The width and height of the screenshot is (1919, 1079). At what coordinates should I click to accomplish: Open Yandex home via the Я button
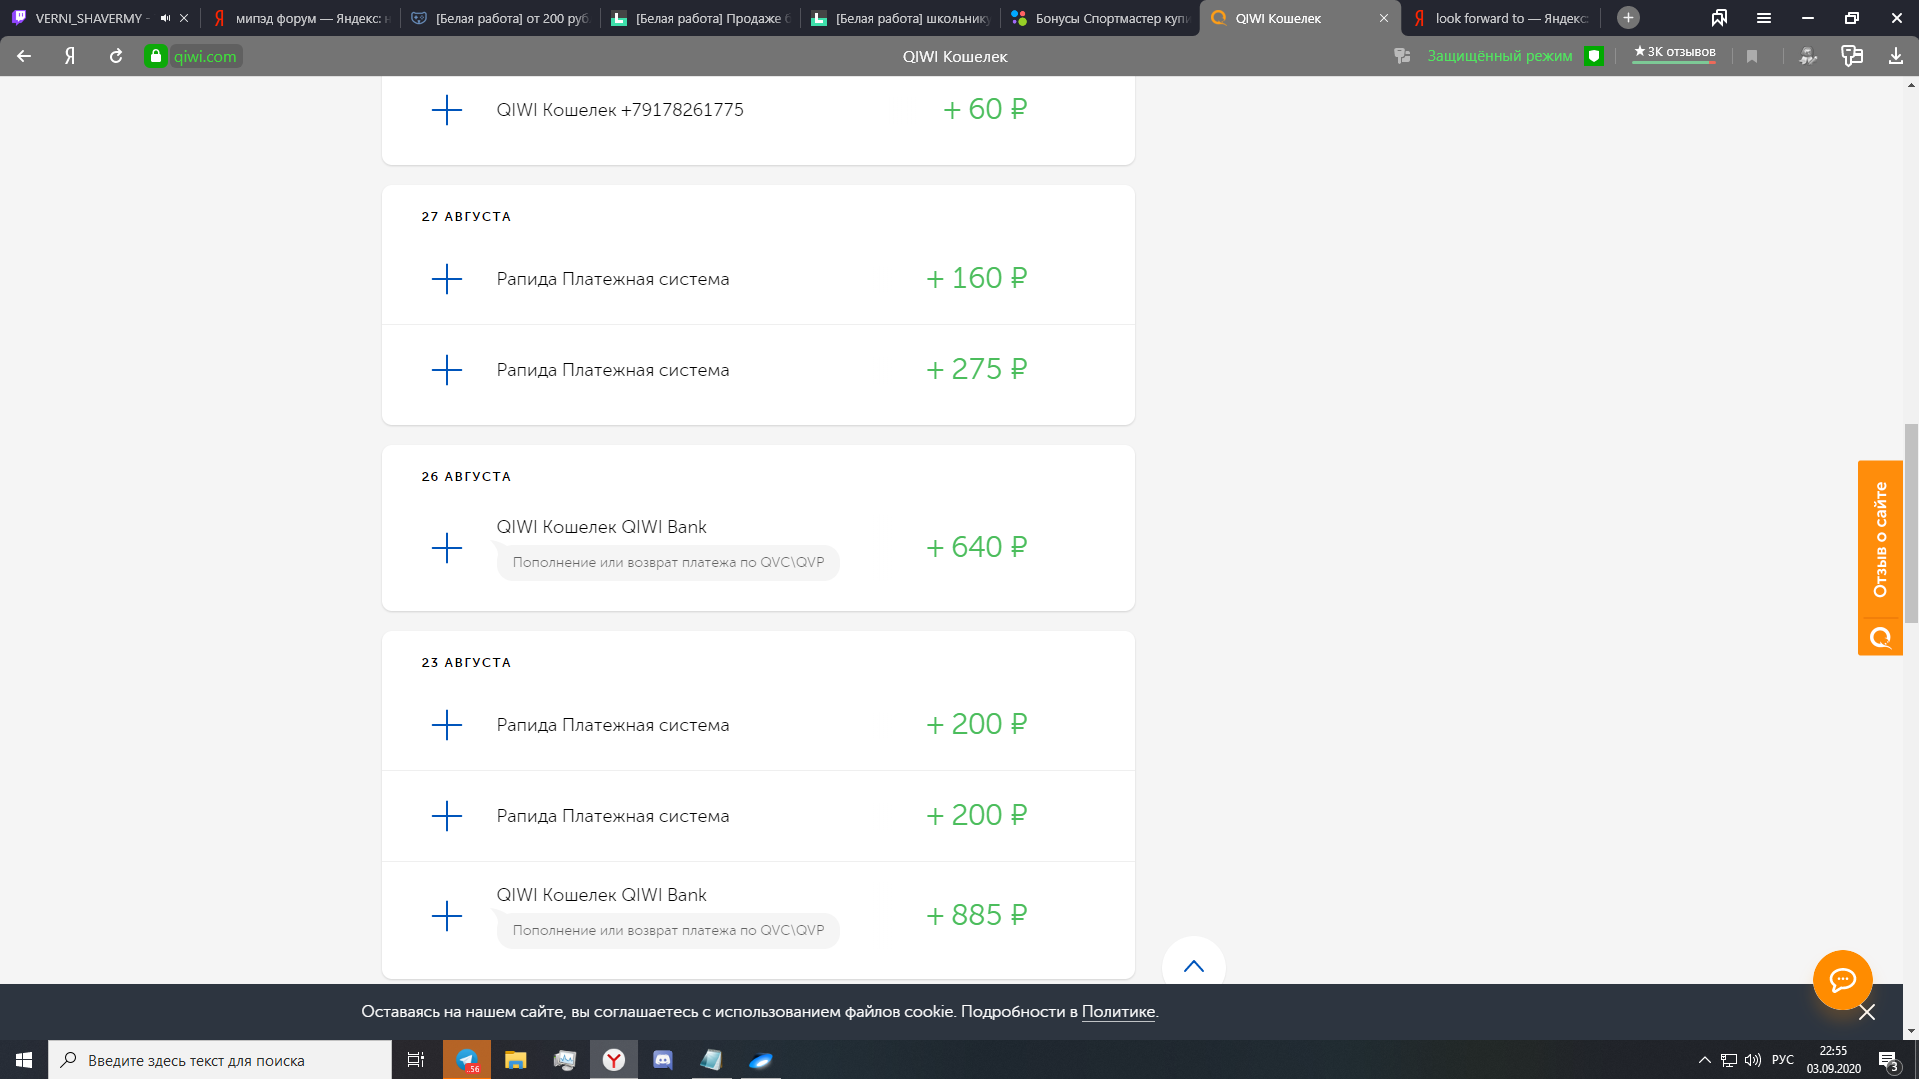[70, 56]
